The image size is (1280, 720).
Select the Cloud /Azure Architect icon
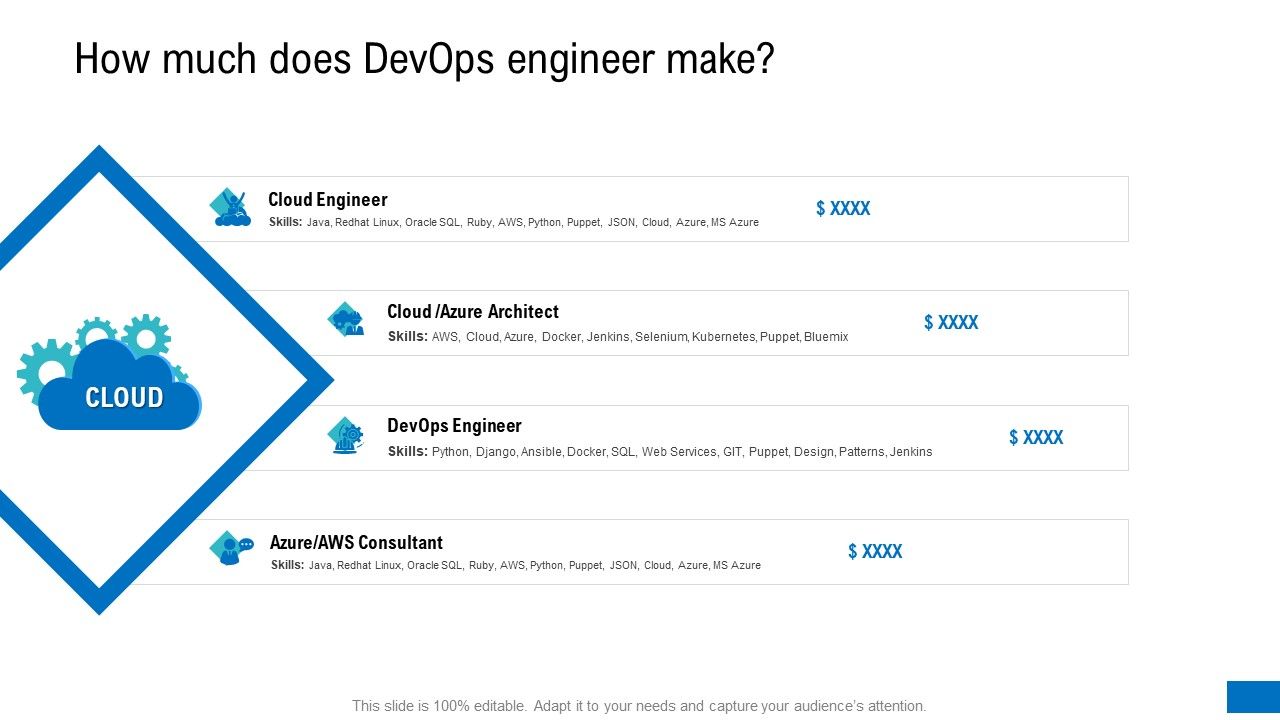pyautogui.click(x=347, y=320)
